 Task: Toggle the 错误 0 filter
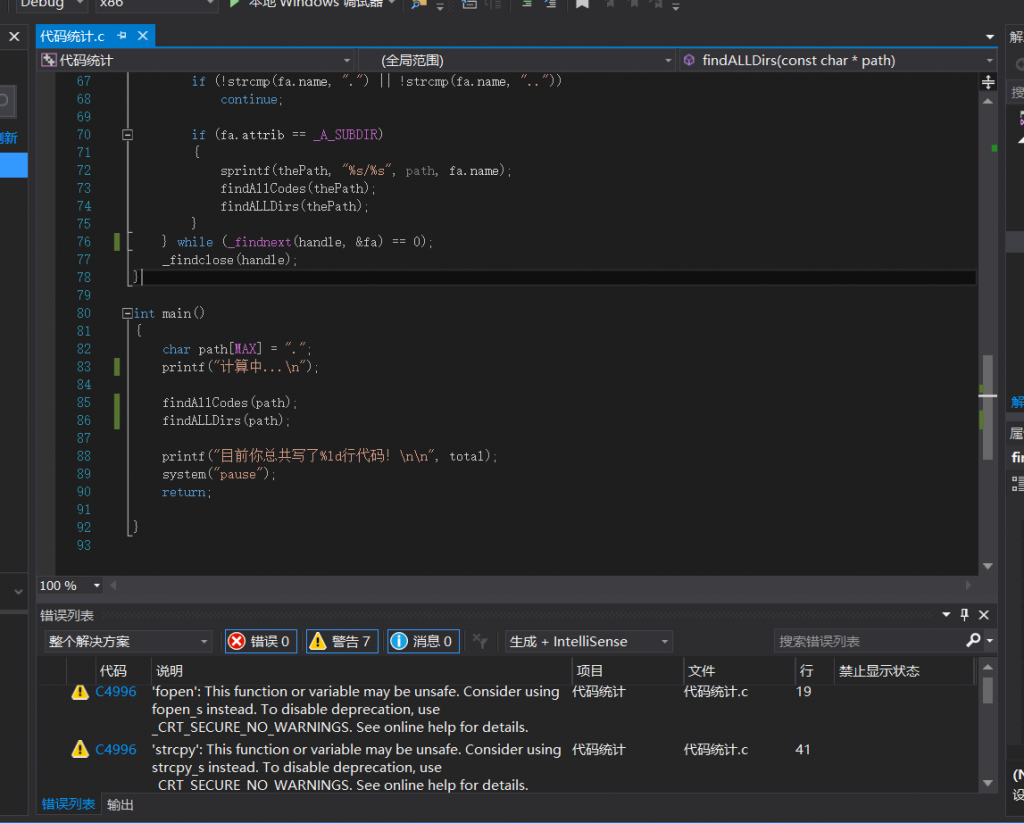click(261, 641)
